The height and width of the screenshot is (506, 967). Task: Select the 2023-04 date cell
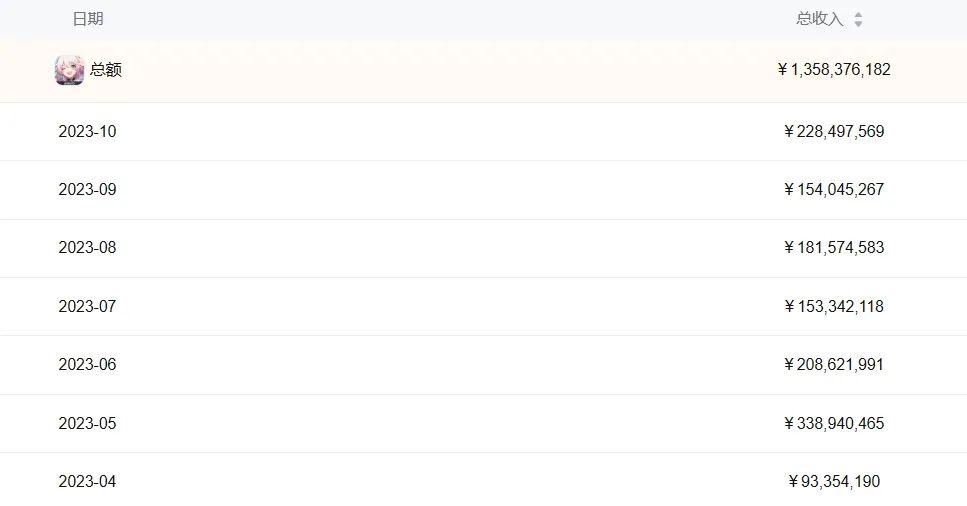click(87, 481)
